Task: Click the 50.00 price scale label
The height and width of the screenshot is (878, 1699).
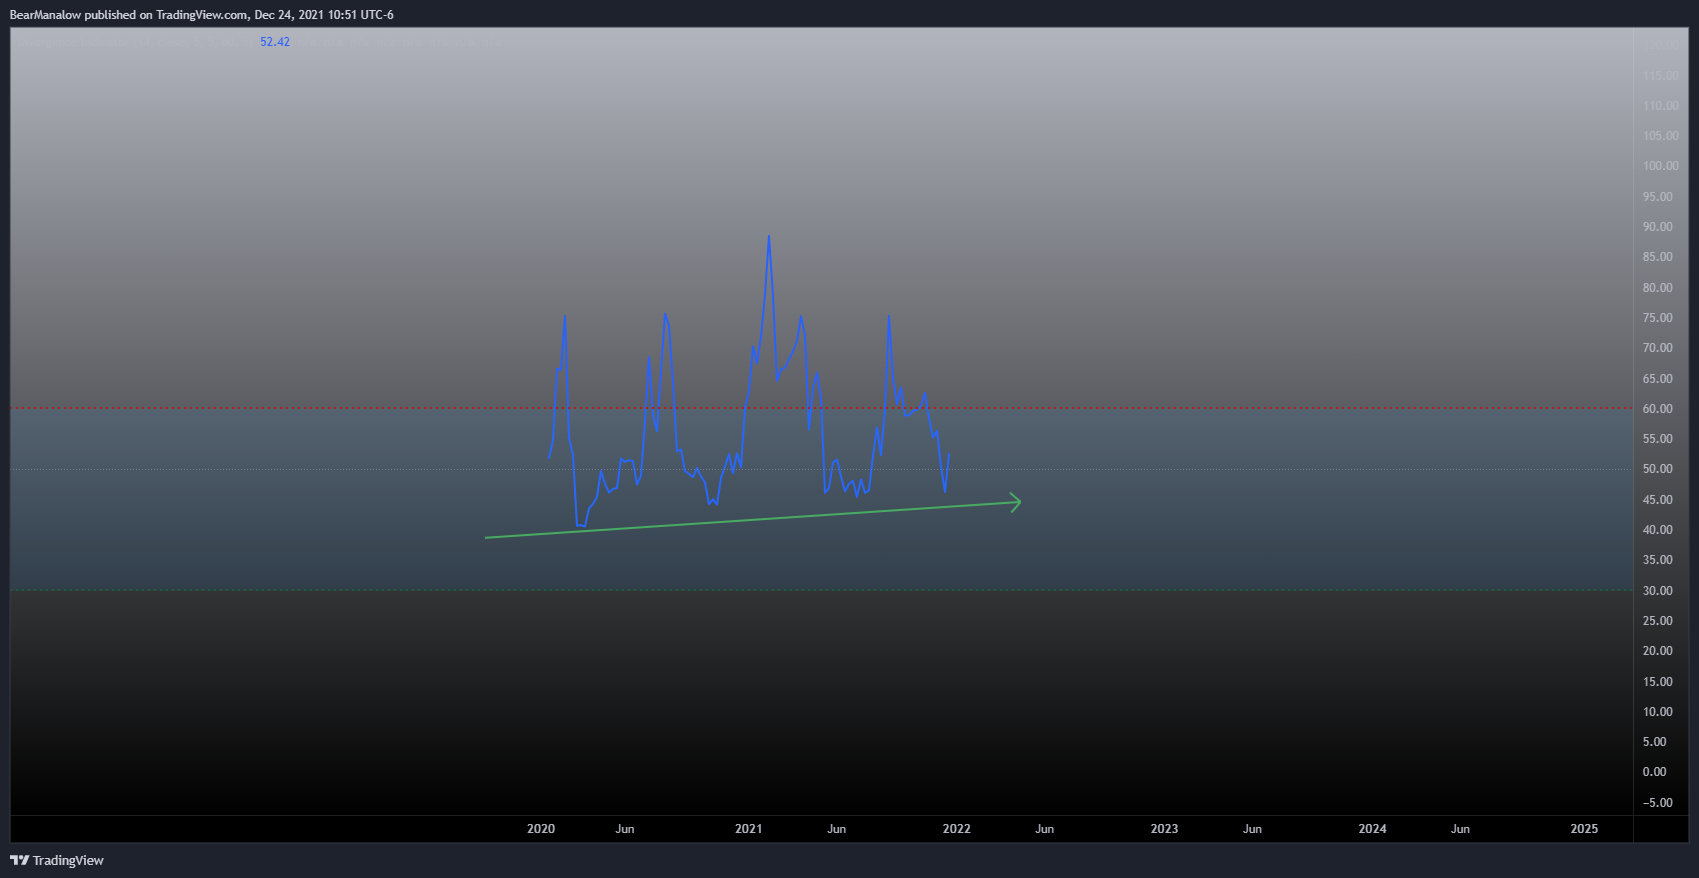Action: coord(1658,469)
